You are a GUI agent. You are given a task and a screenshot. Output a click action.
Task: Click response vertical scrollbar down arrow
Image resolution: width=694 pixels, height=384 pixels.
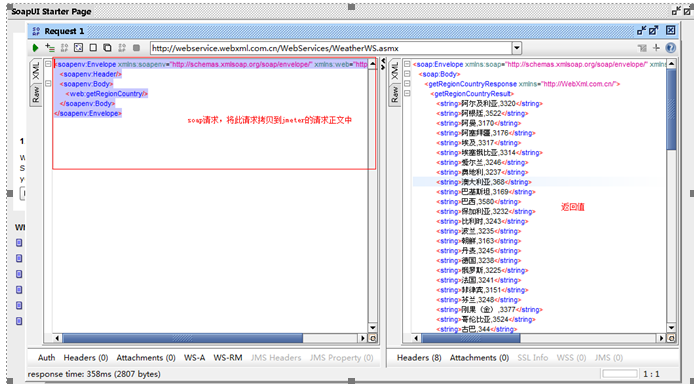coord(671,328)
